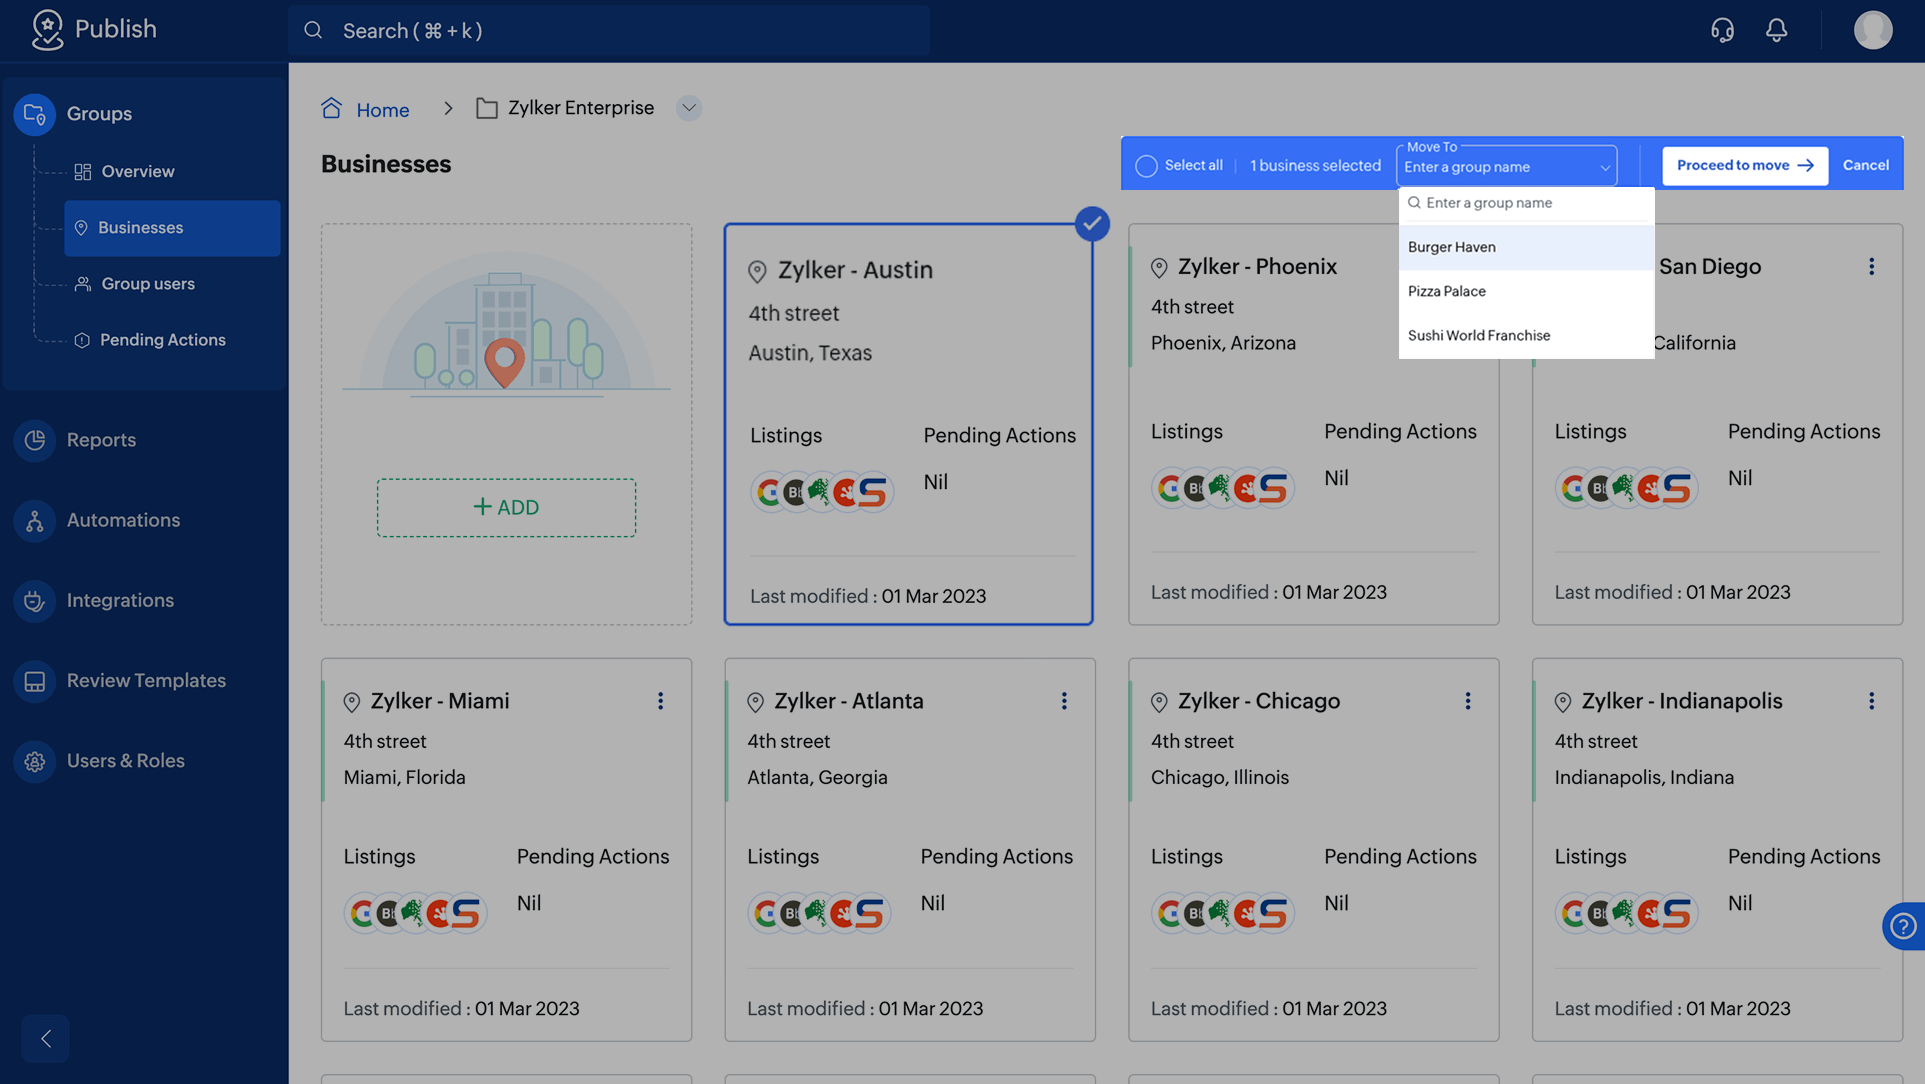The height and width of the screenshot is (1084, 1925).
Task: Click the blue help question icon
Action: pyautogui.click(x=1902, y=926)
